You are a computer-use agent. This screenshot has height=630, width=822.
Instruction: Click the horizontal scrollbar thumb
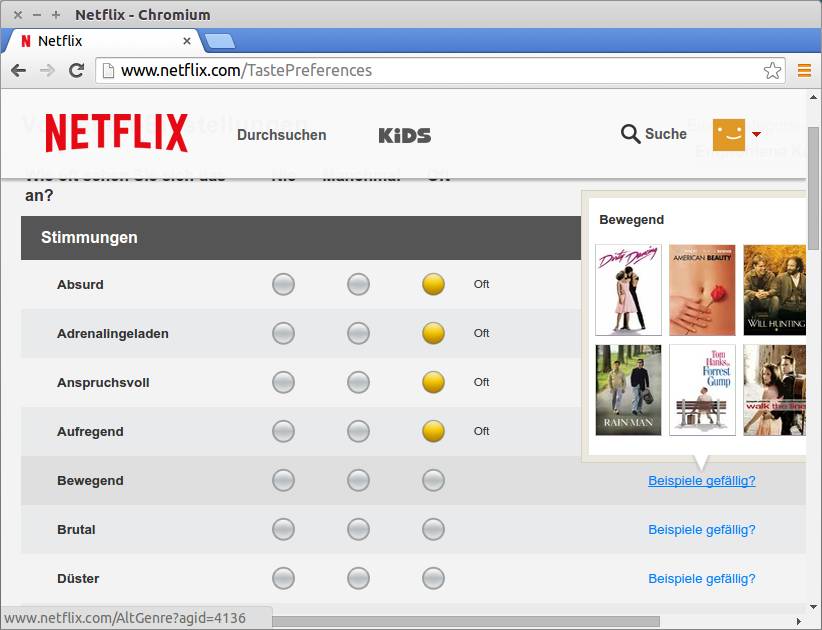coord(466,622)
